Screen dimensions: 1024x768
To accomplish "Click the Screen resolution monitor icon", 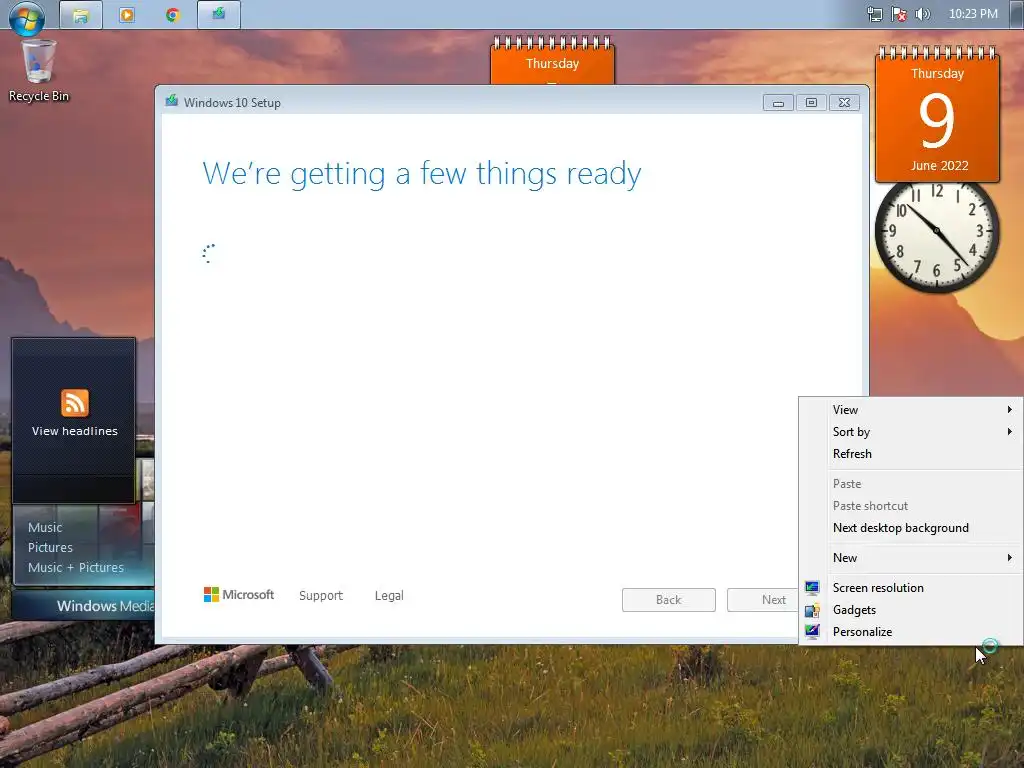I will (x=812, y=588).
